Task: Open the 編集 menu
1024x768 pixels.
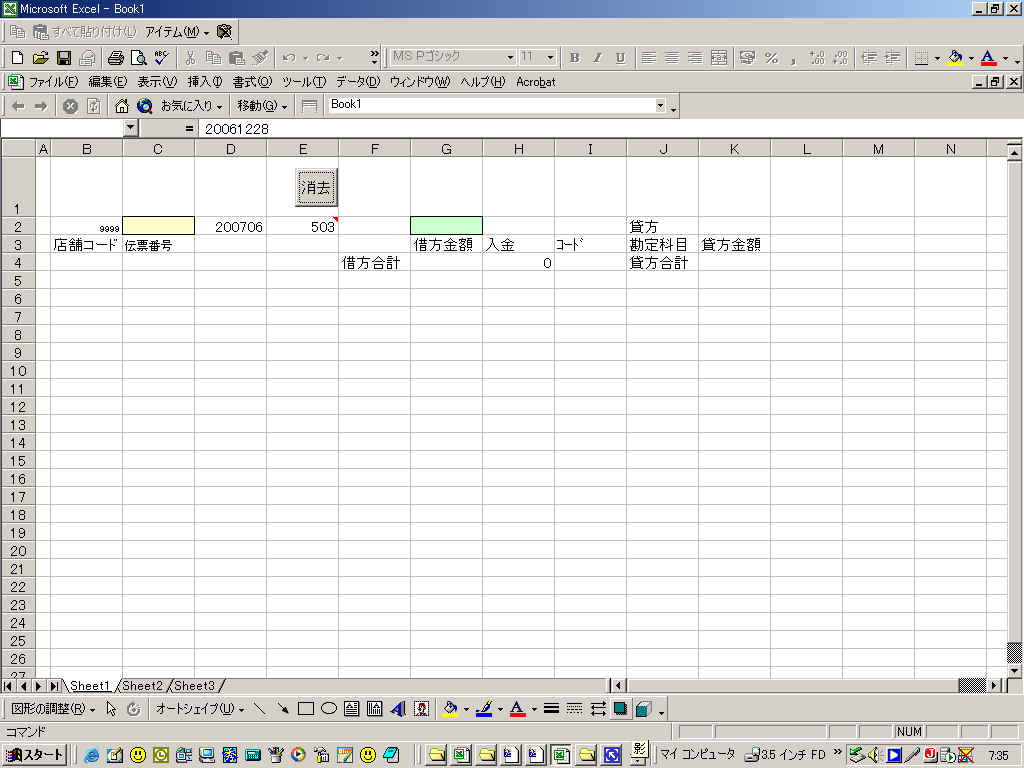Action: (107, 82)
